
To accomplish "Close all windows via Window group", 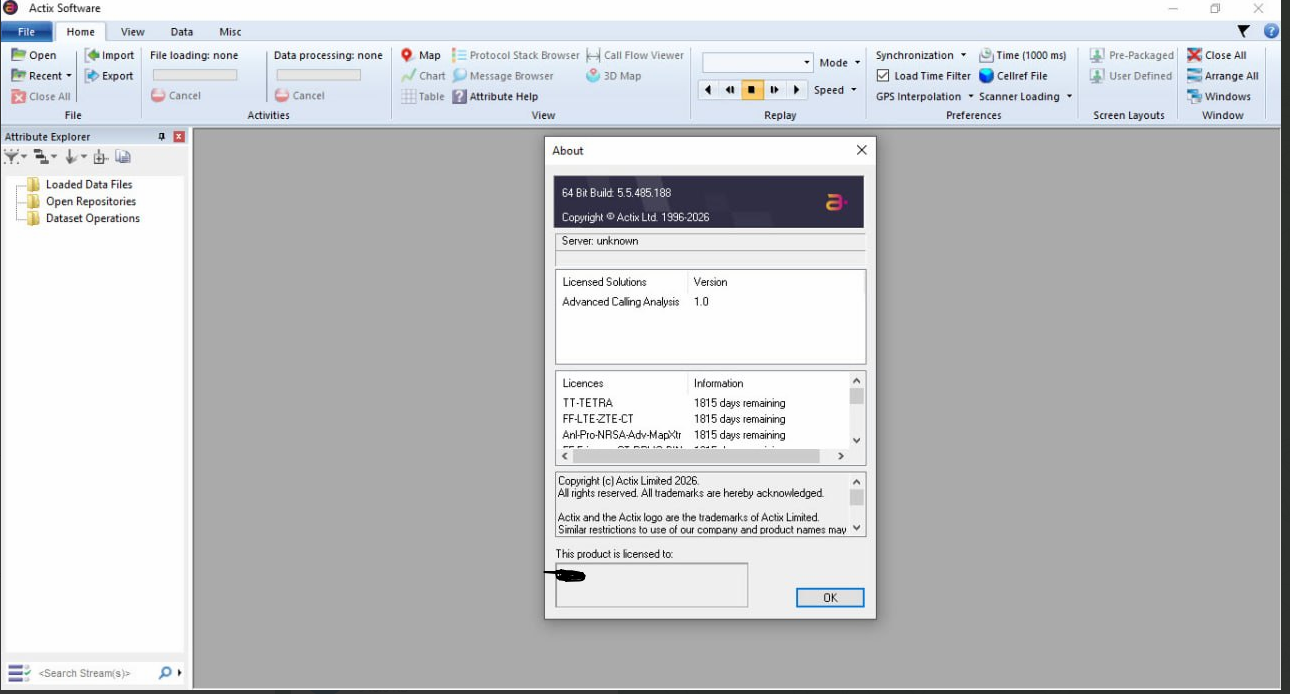I will [x=1216, y=55].
